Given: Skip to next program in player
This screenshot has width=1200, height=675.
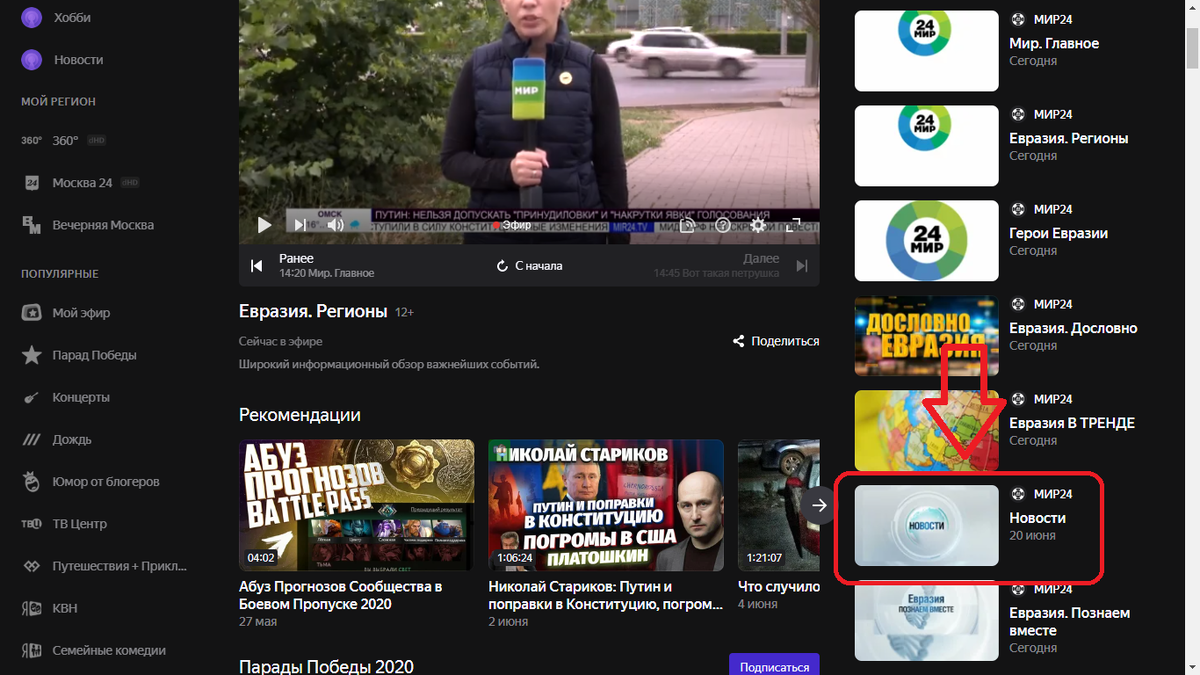Looking at the screenshot, I should tap(299, 225).
